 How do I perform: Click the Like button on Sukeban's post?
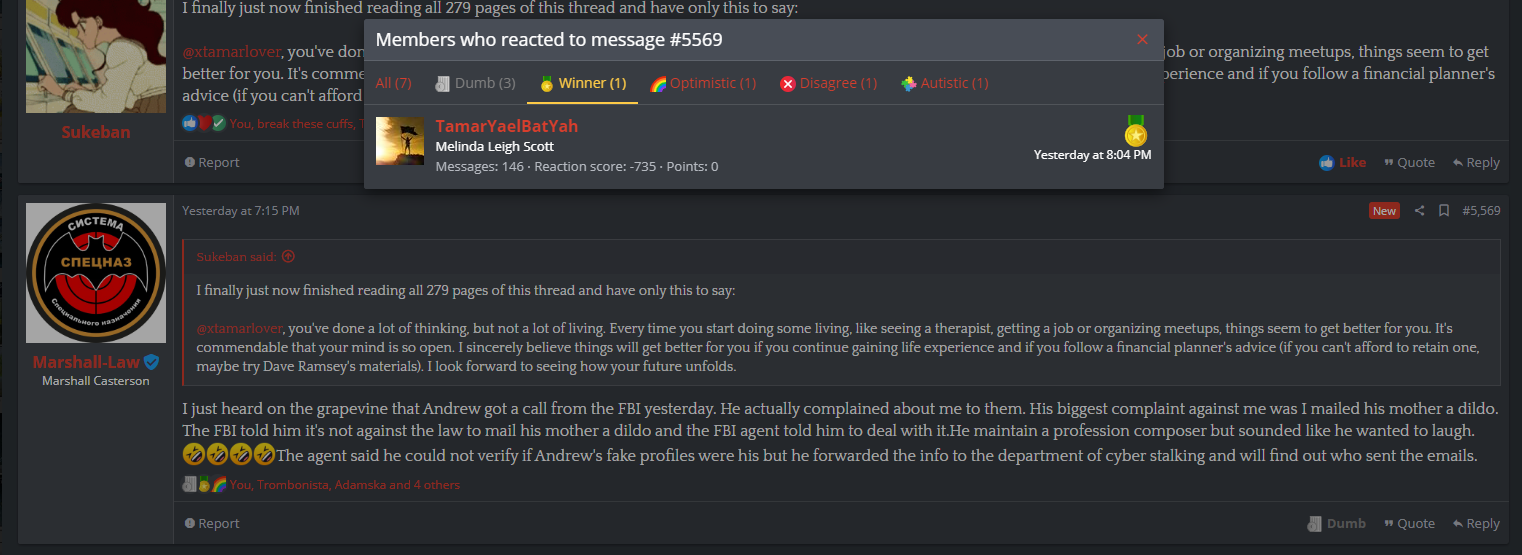1342,162
